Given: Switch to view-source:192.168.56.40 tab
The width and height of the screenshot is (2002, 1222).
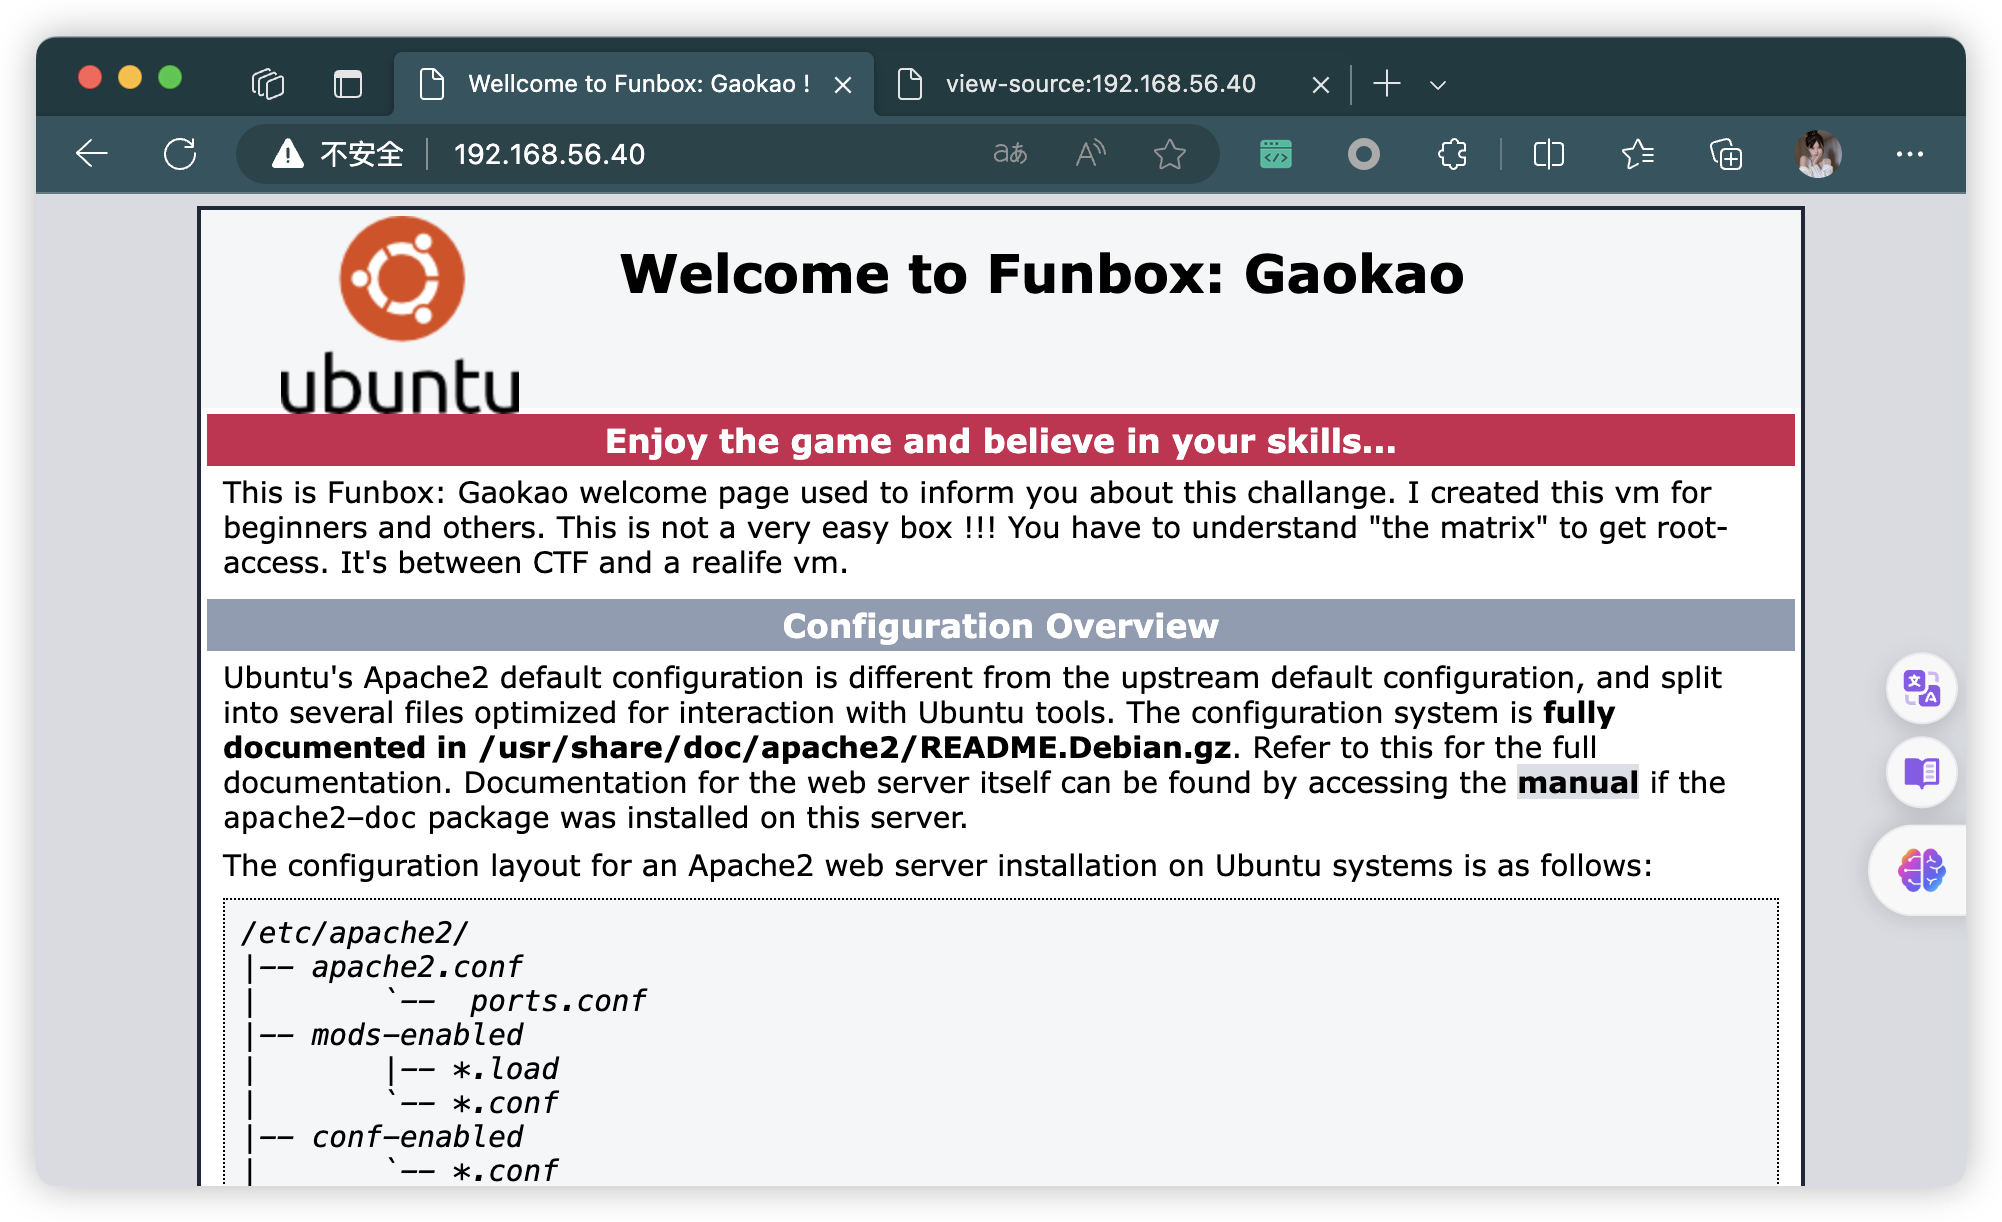Looking at the screenshot, I should tap(1100, 84).
